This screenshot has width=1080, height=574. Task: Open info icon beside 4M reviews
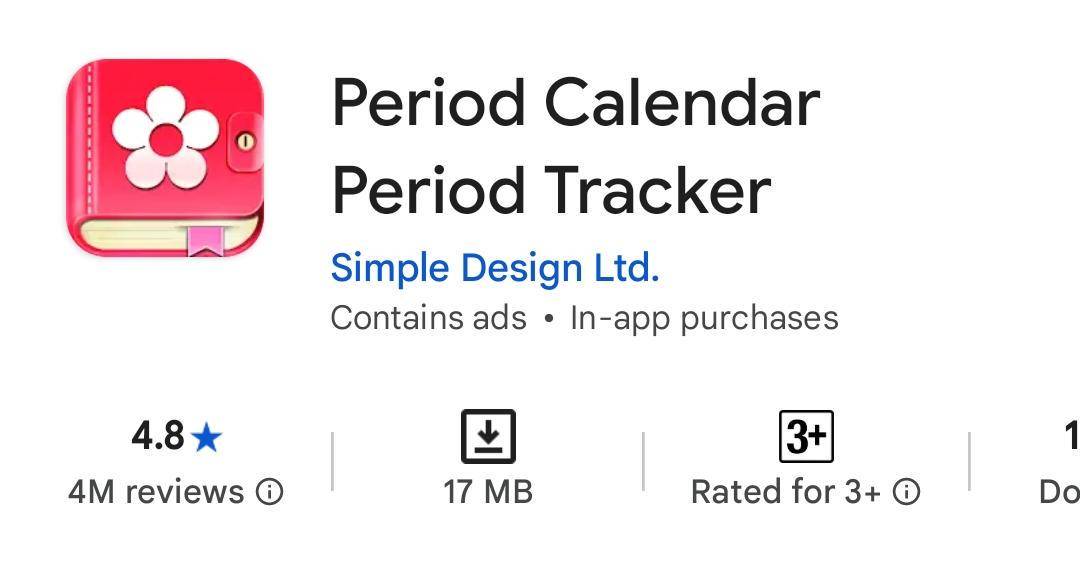click(269, 492)
